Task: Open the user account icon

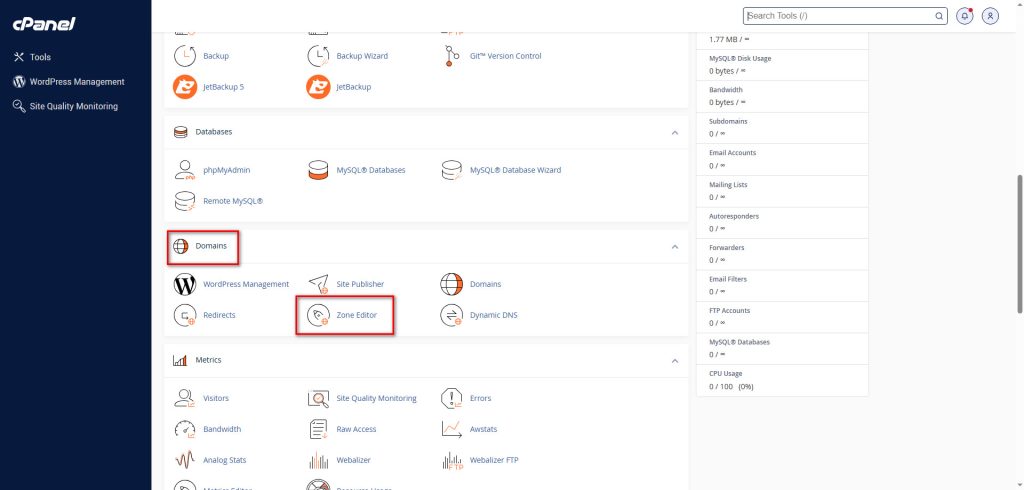Action: [990, 16]
